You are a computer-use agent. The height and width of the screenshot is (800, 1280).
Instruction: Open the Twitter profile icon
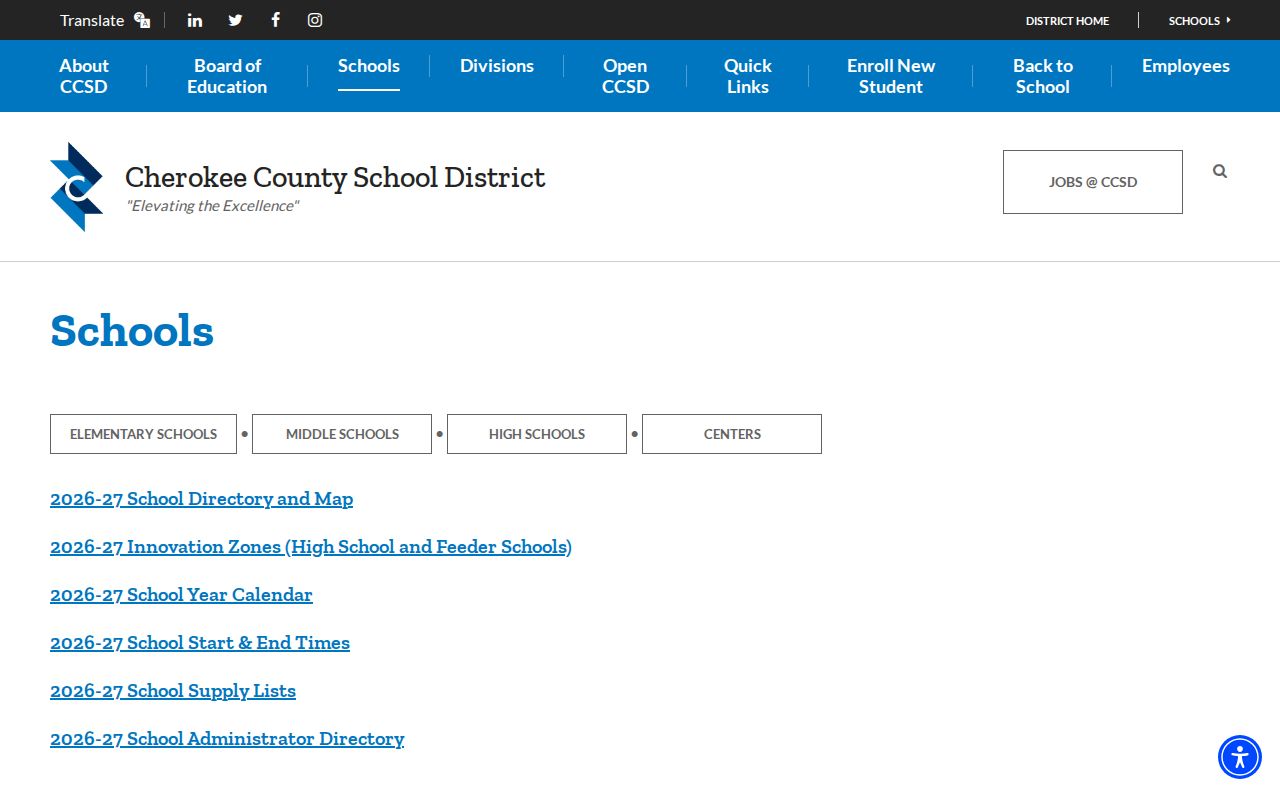(235, 20)
